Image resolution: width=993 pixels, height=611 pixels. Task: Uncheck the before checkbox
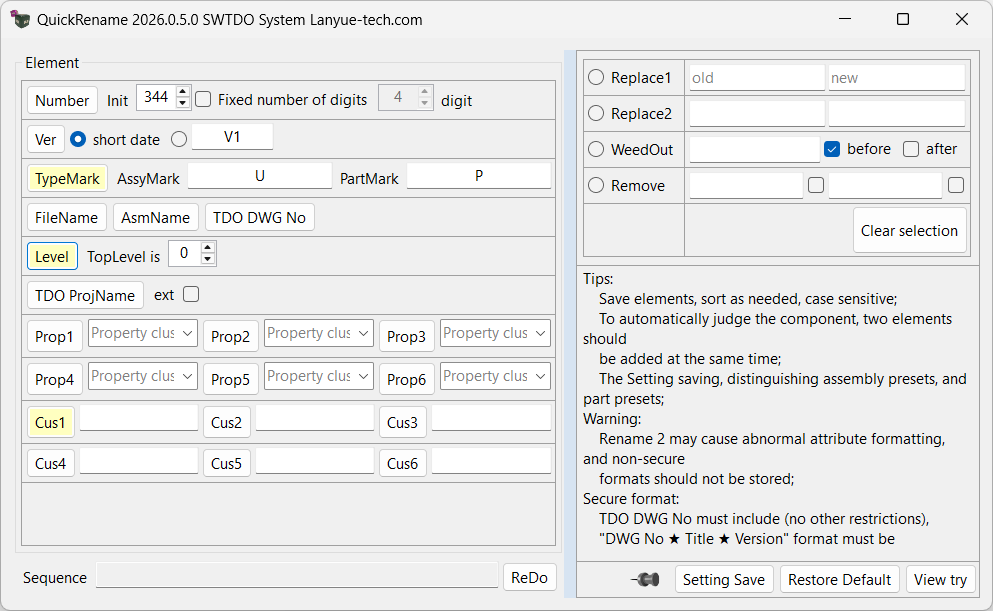pyautogui.click(x=831, y=149)
